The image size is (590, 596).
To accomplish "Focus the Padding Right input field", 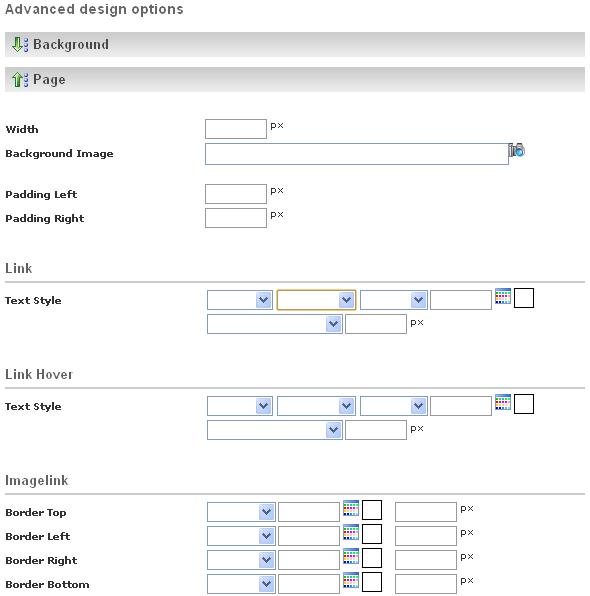I will [x=236, y=218].
